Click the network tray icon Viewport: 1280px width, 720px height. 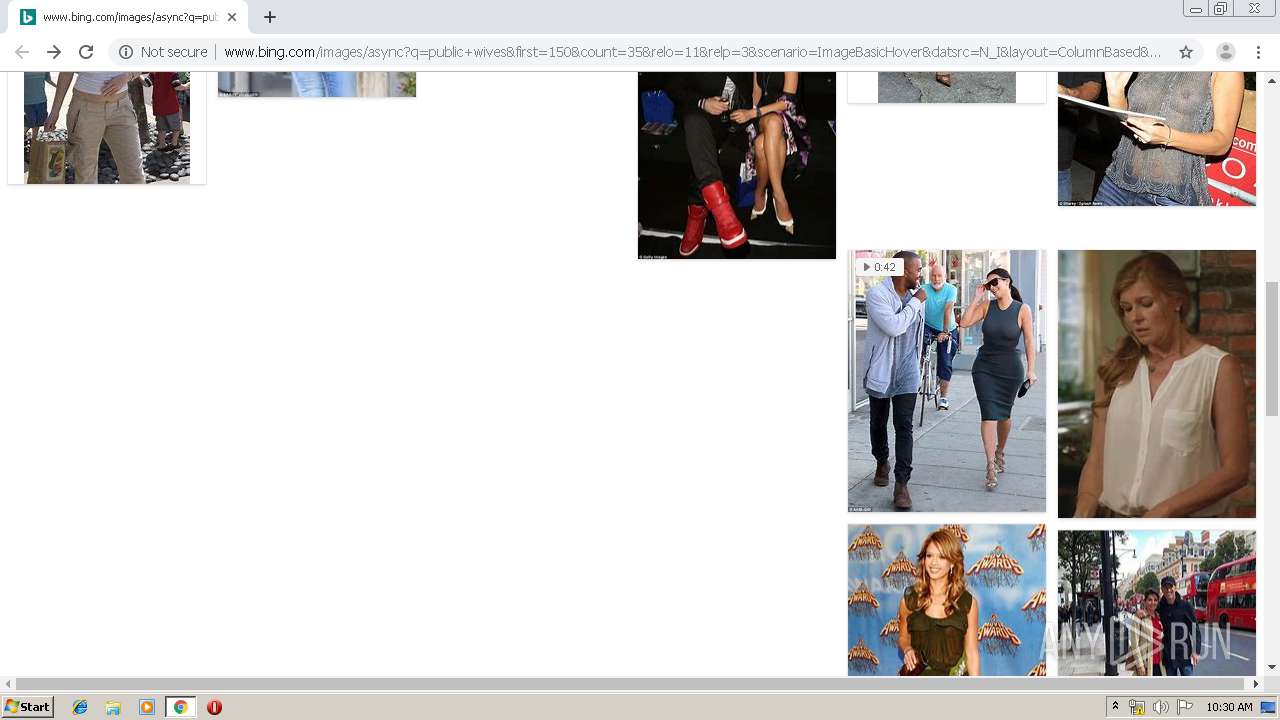pos(1137,707)
